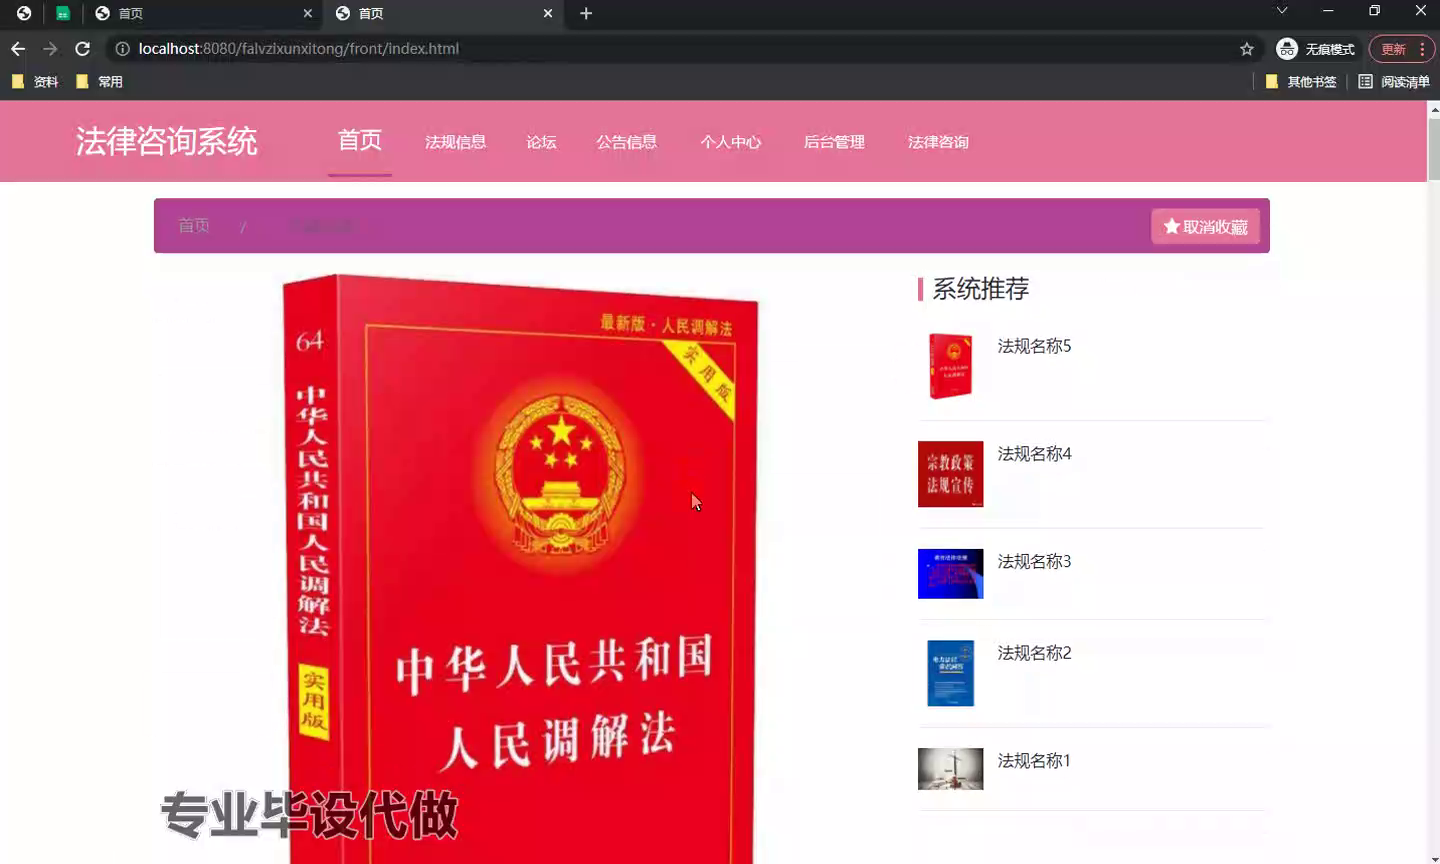The height and width of the screenshot is (864, 1440).
Task: Select the second 首页 browser tab
Action: (444, 13)
